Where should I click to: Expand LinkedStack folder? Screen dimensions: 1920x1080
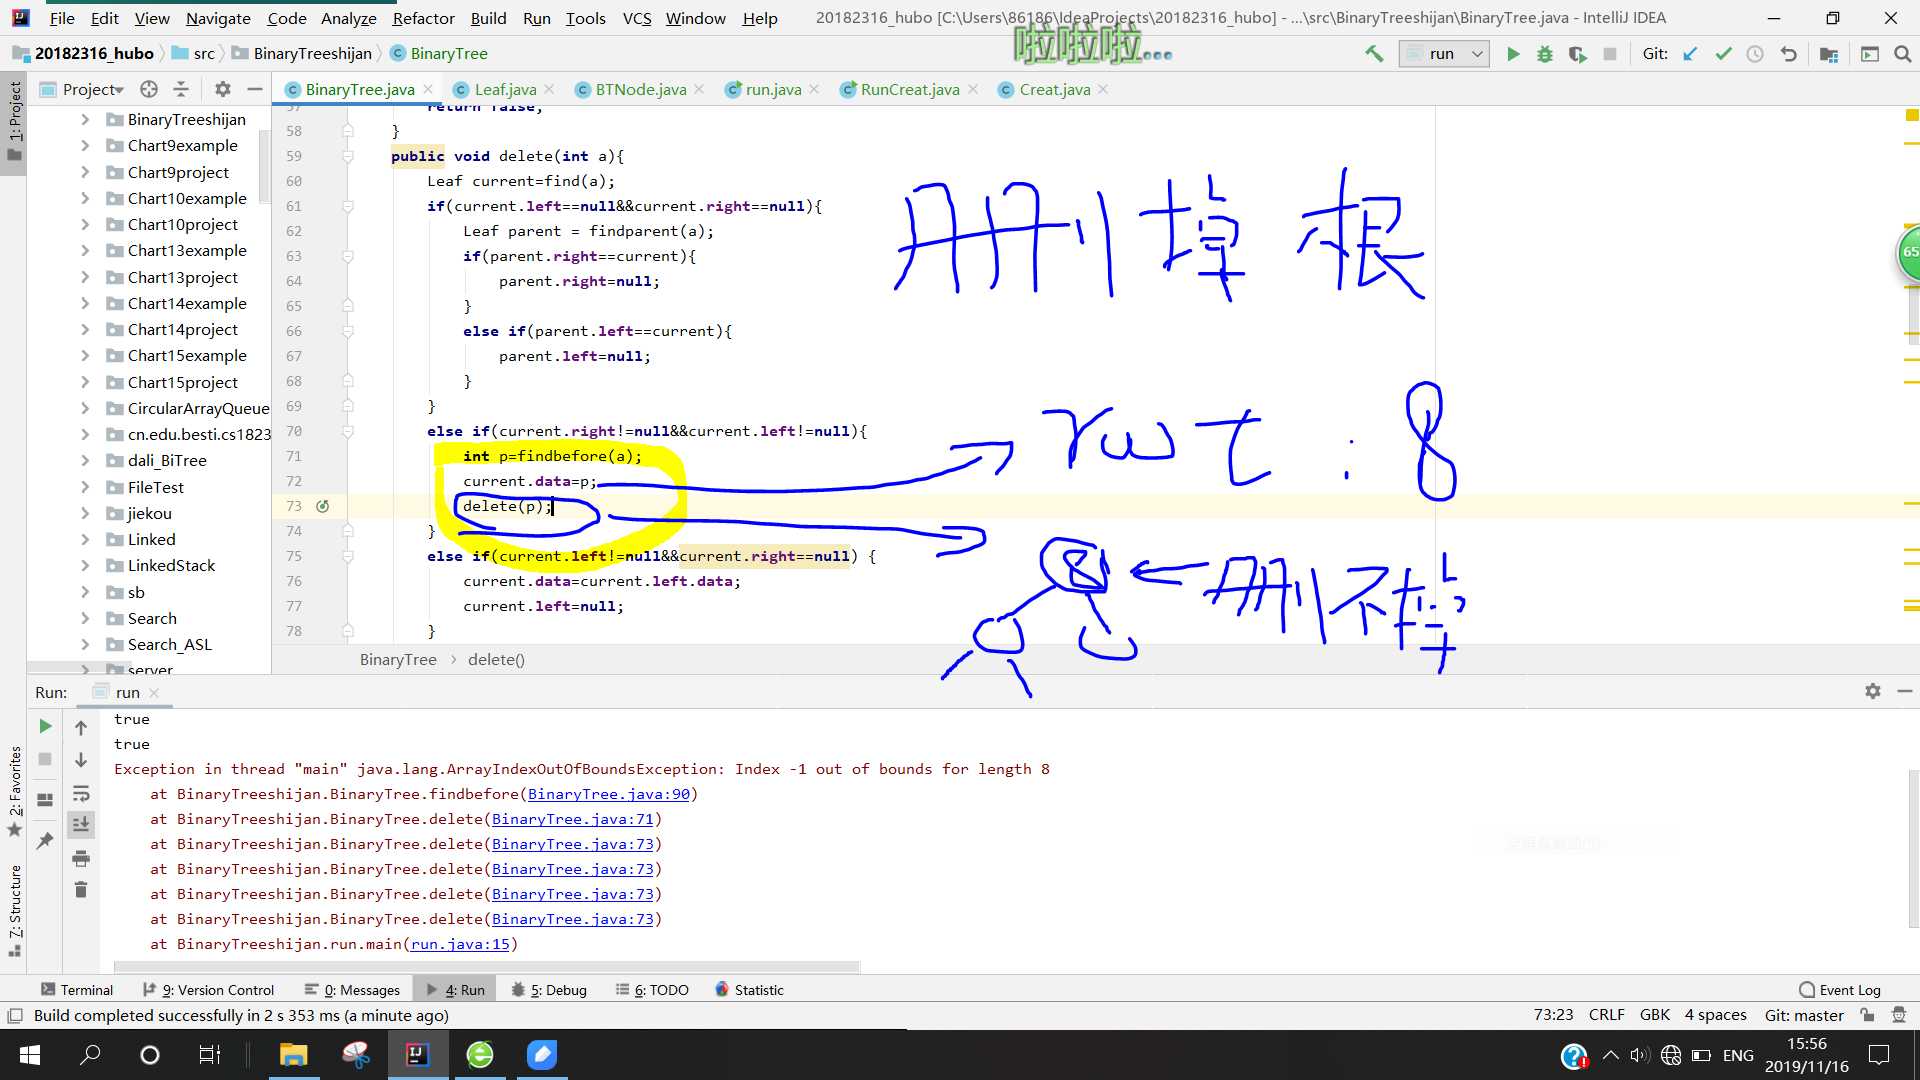tap(85, 566)
